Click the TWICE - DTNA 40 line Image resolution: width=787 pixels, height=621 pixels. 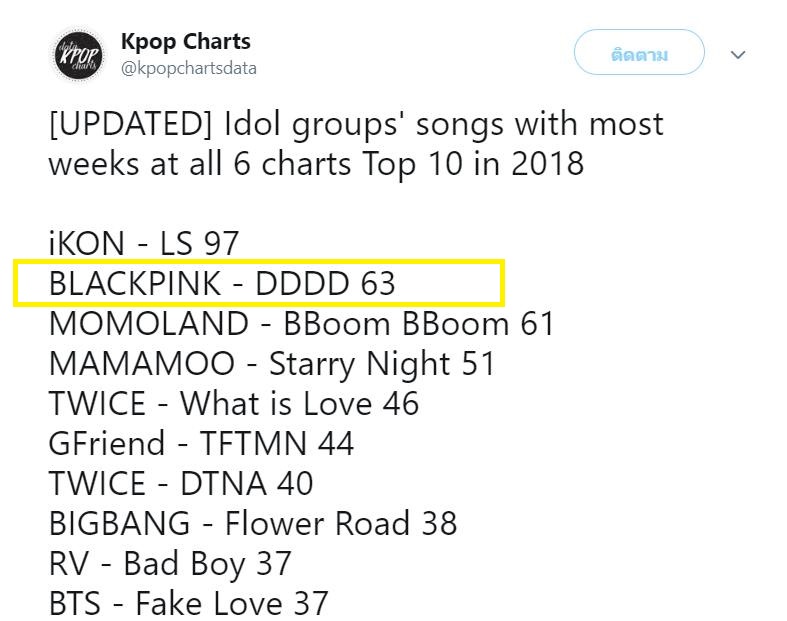point(181,483)
